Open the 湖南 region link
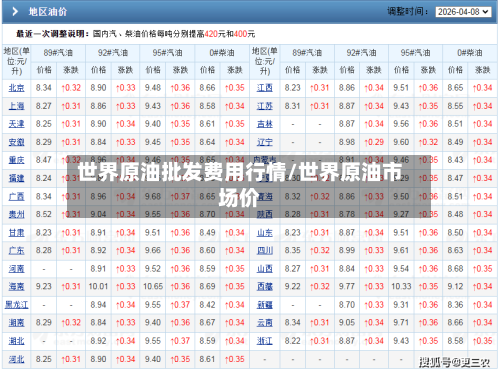 pos(16,323)
